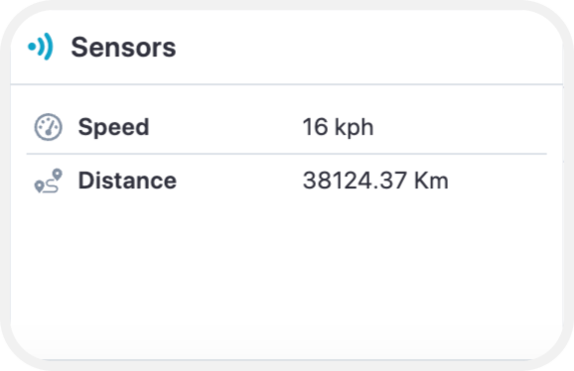Image resolution: width=574 pixels, height=371 pixels.
Task: Click the Distance route pins icon
Action: [x=48, y=181]
